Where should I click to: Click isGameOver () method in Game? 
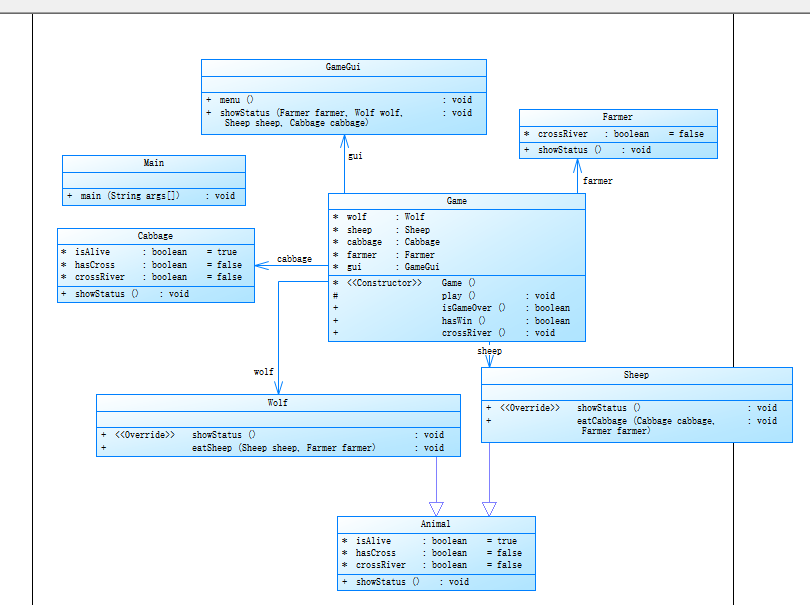tap(451, 308)
